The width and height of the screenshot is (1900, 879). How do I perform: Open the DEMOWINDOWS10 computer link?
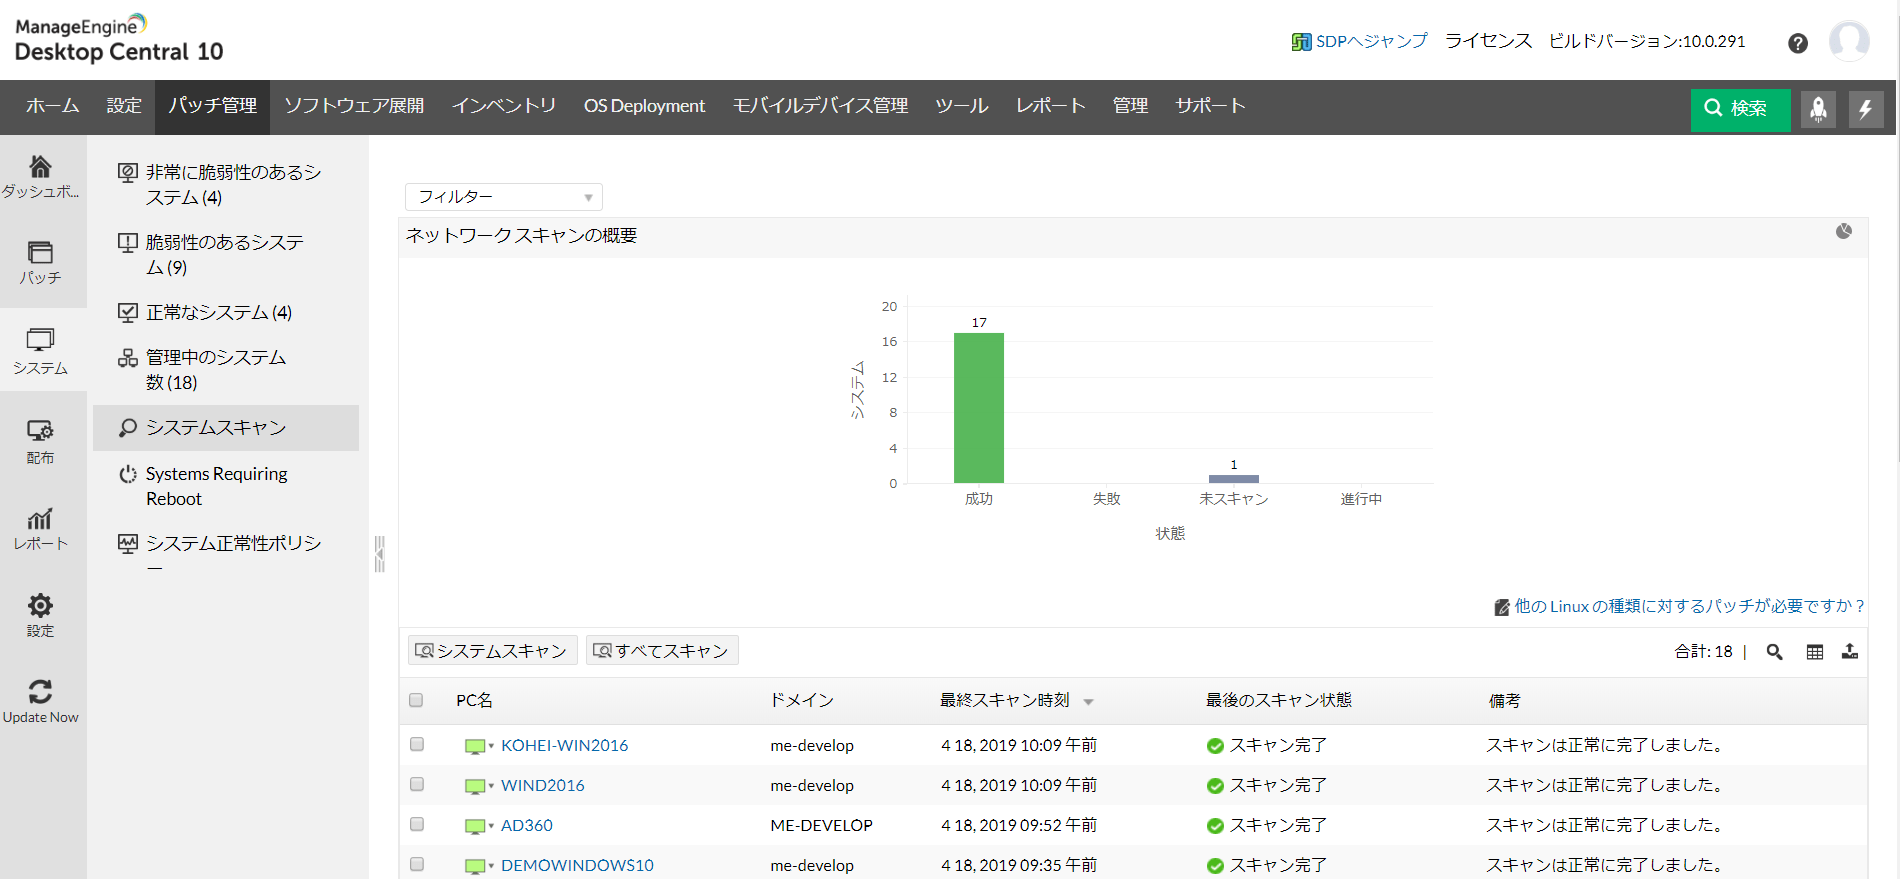pyautogui.click(x=577, y=865)
